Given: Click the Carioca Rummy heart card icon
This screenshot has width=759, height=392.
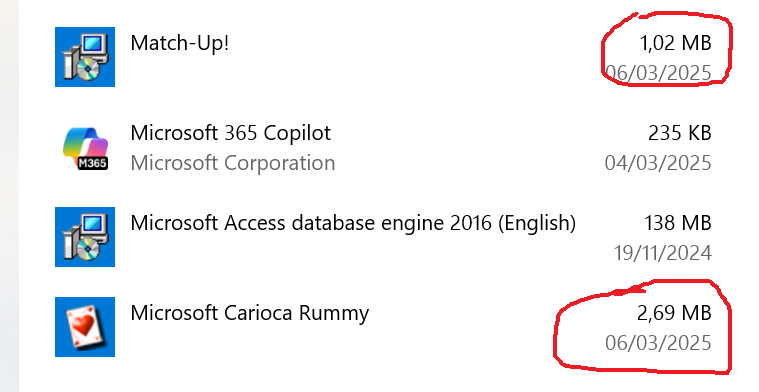Looking at the screenshot, I should pyautogui.click(x=85, y=327).
